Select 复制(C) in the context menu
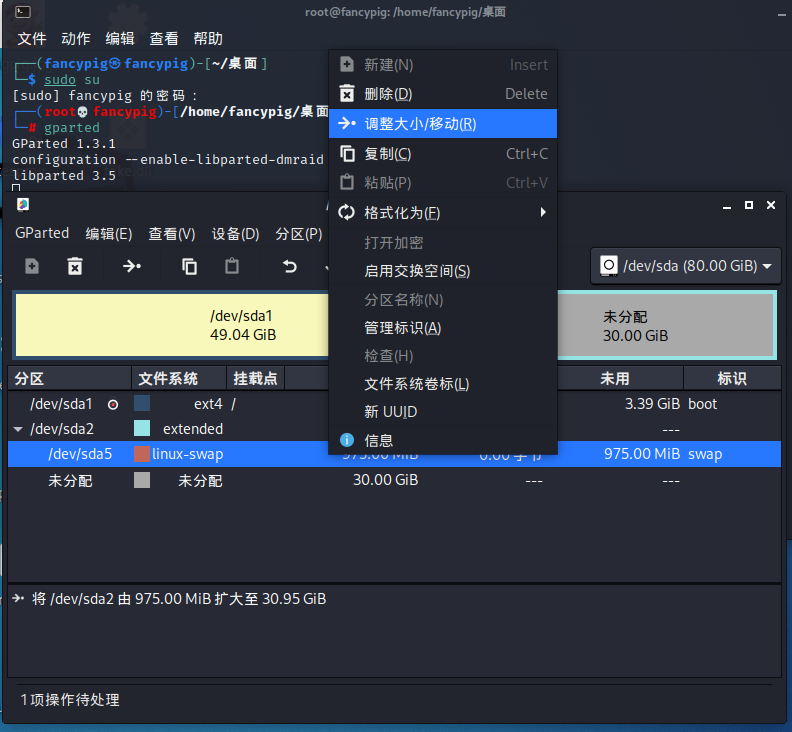Viewport: 792px width, 732px height. point(442,154)
